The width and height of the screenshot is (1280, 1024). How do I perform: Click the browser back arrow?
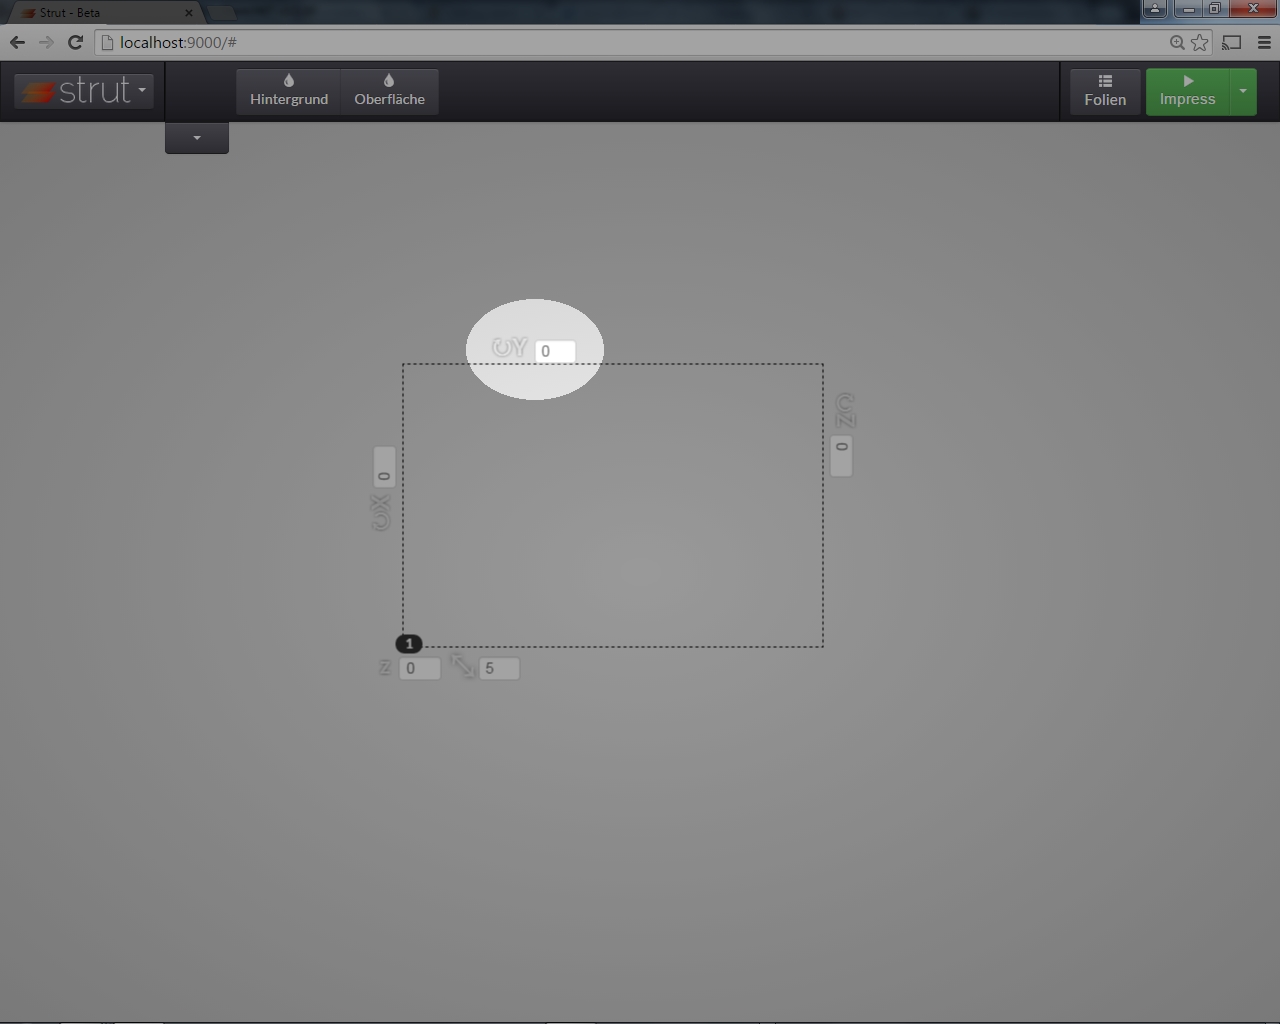17,42
